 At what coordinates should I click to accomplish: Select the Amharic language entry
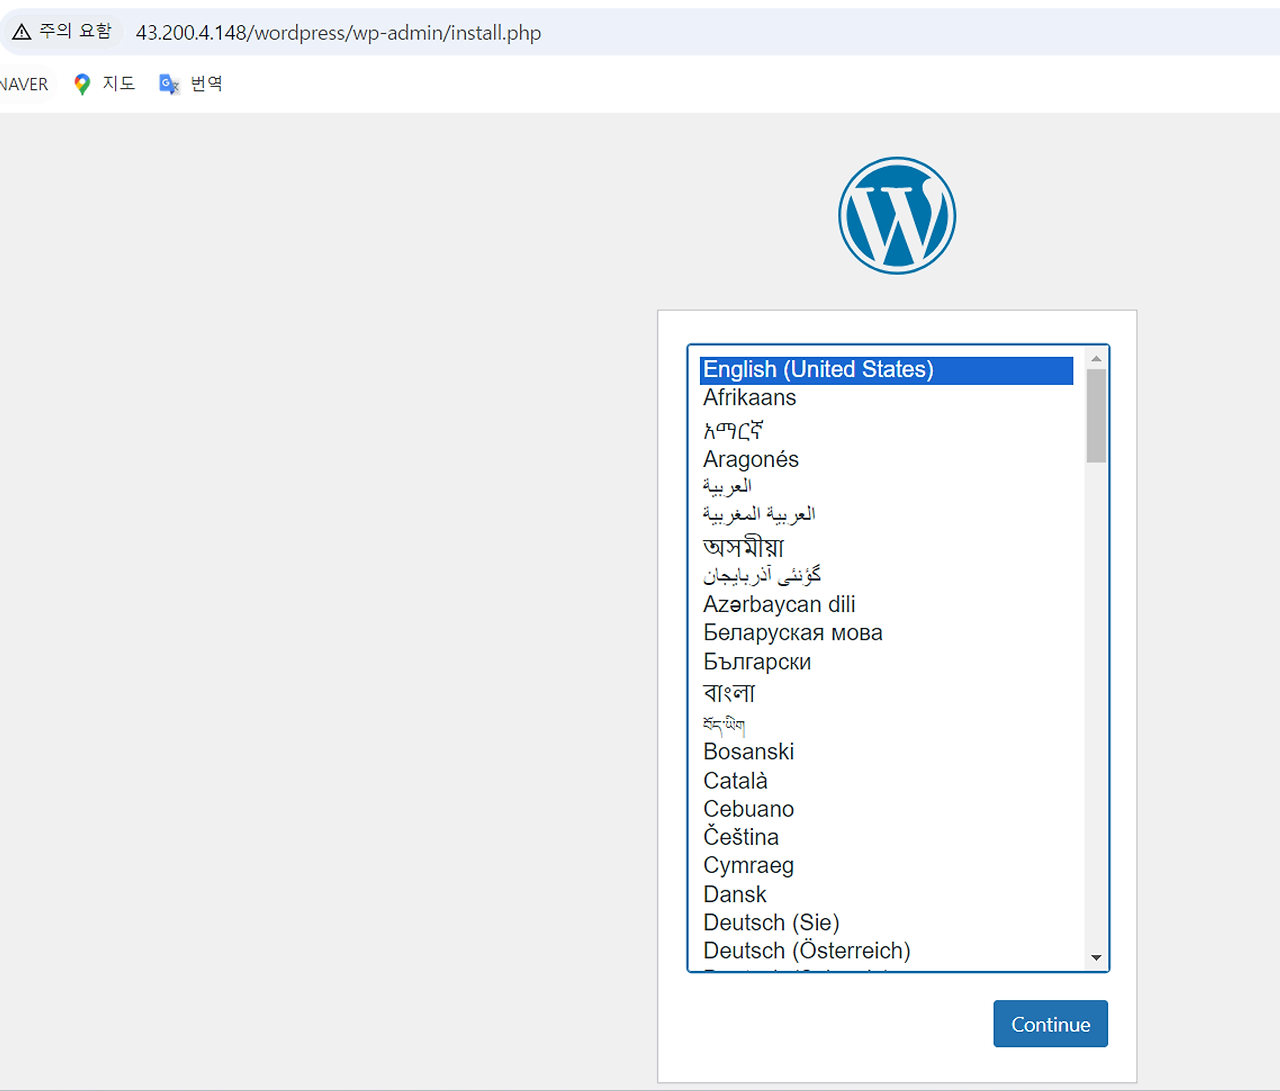[x=886, y=430]
